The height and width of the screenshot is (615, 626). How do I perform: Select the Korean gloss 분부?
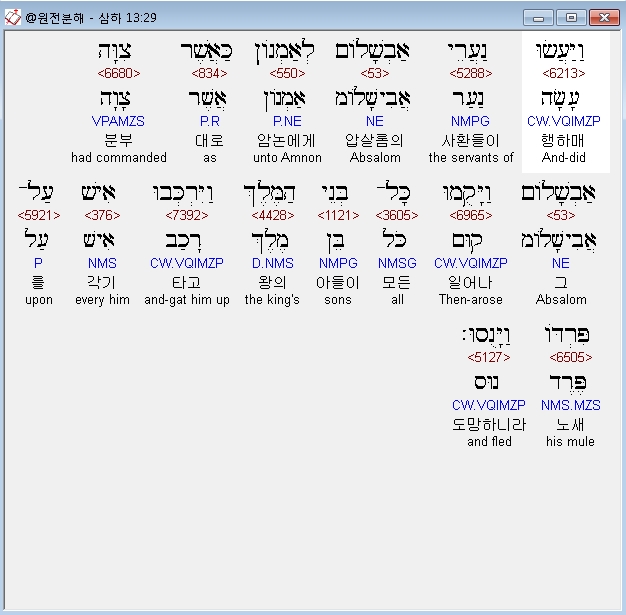[x=119, y=141]
